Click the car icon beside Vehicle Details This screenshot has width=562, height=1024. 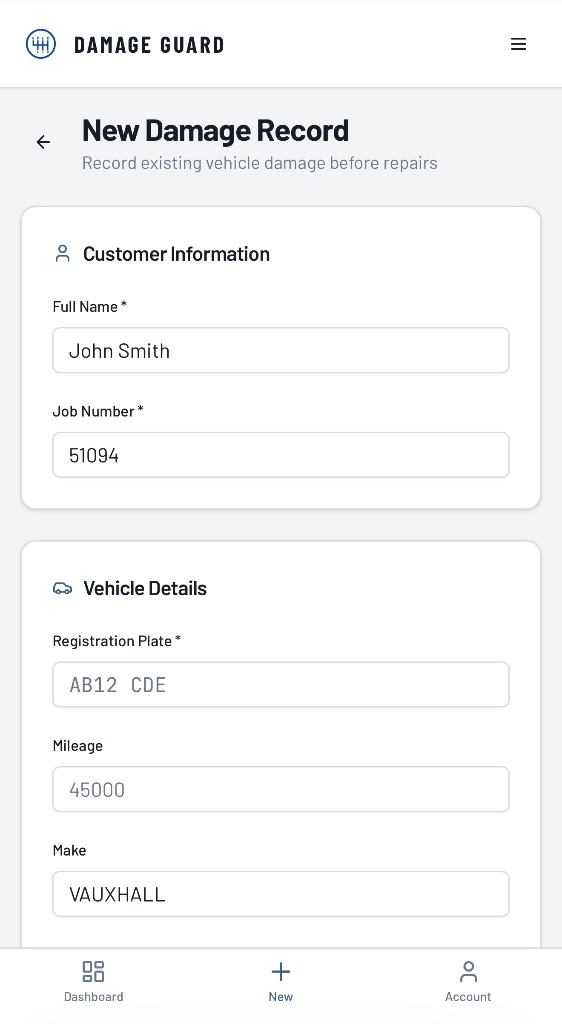pos(63,588)
